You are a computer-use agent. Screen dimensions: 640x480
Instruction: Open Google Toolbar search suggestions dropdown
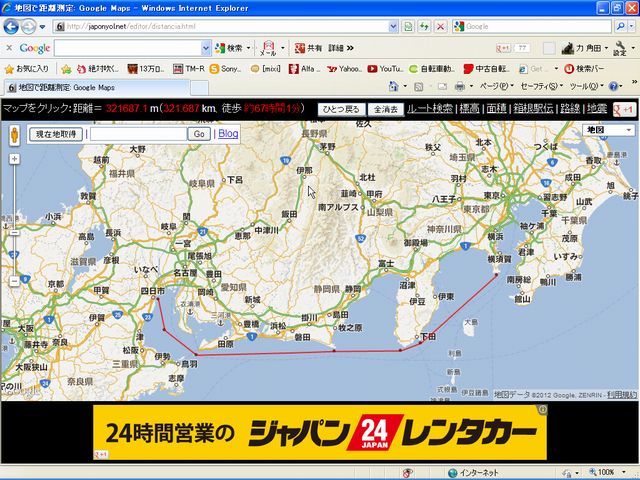[206, 48]
